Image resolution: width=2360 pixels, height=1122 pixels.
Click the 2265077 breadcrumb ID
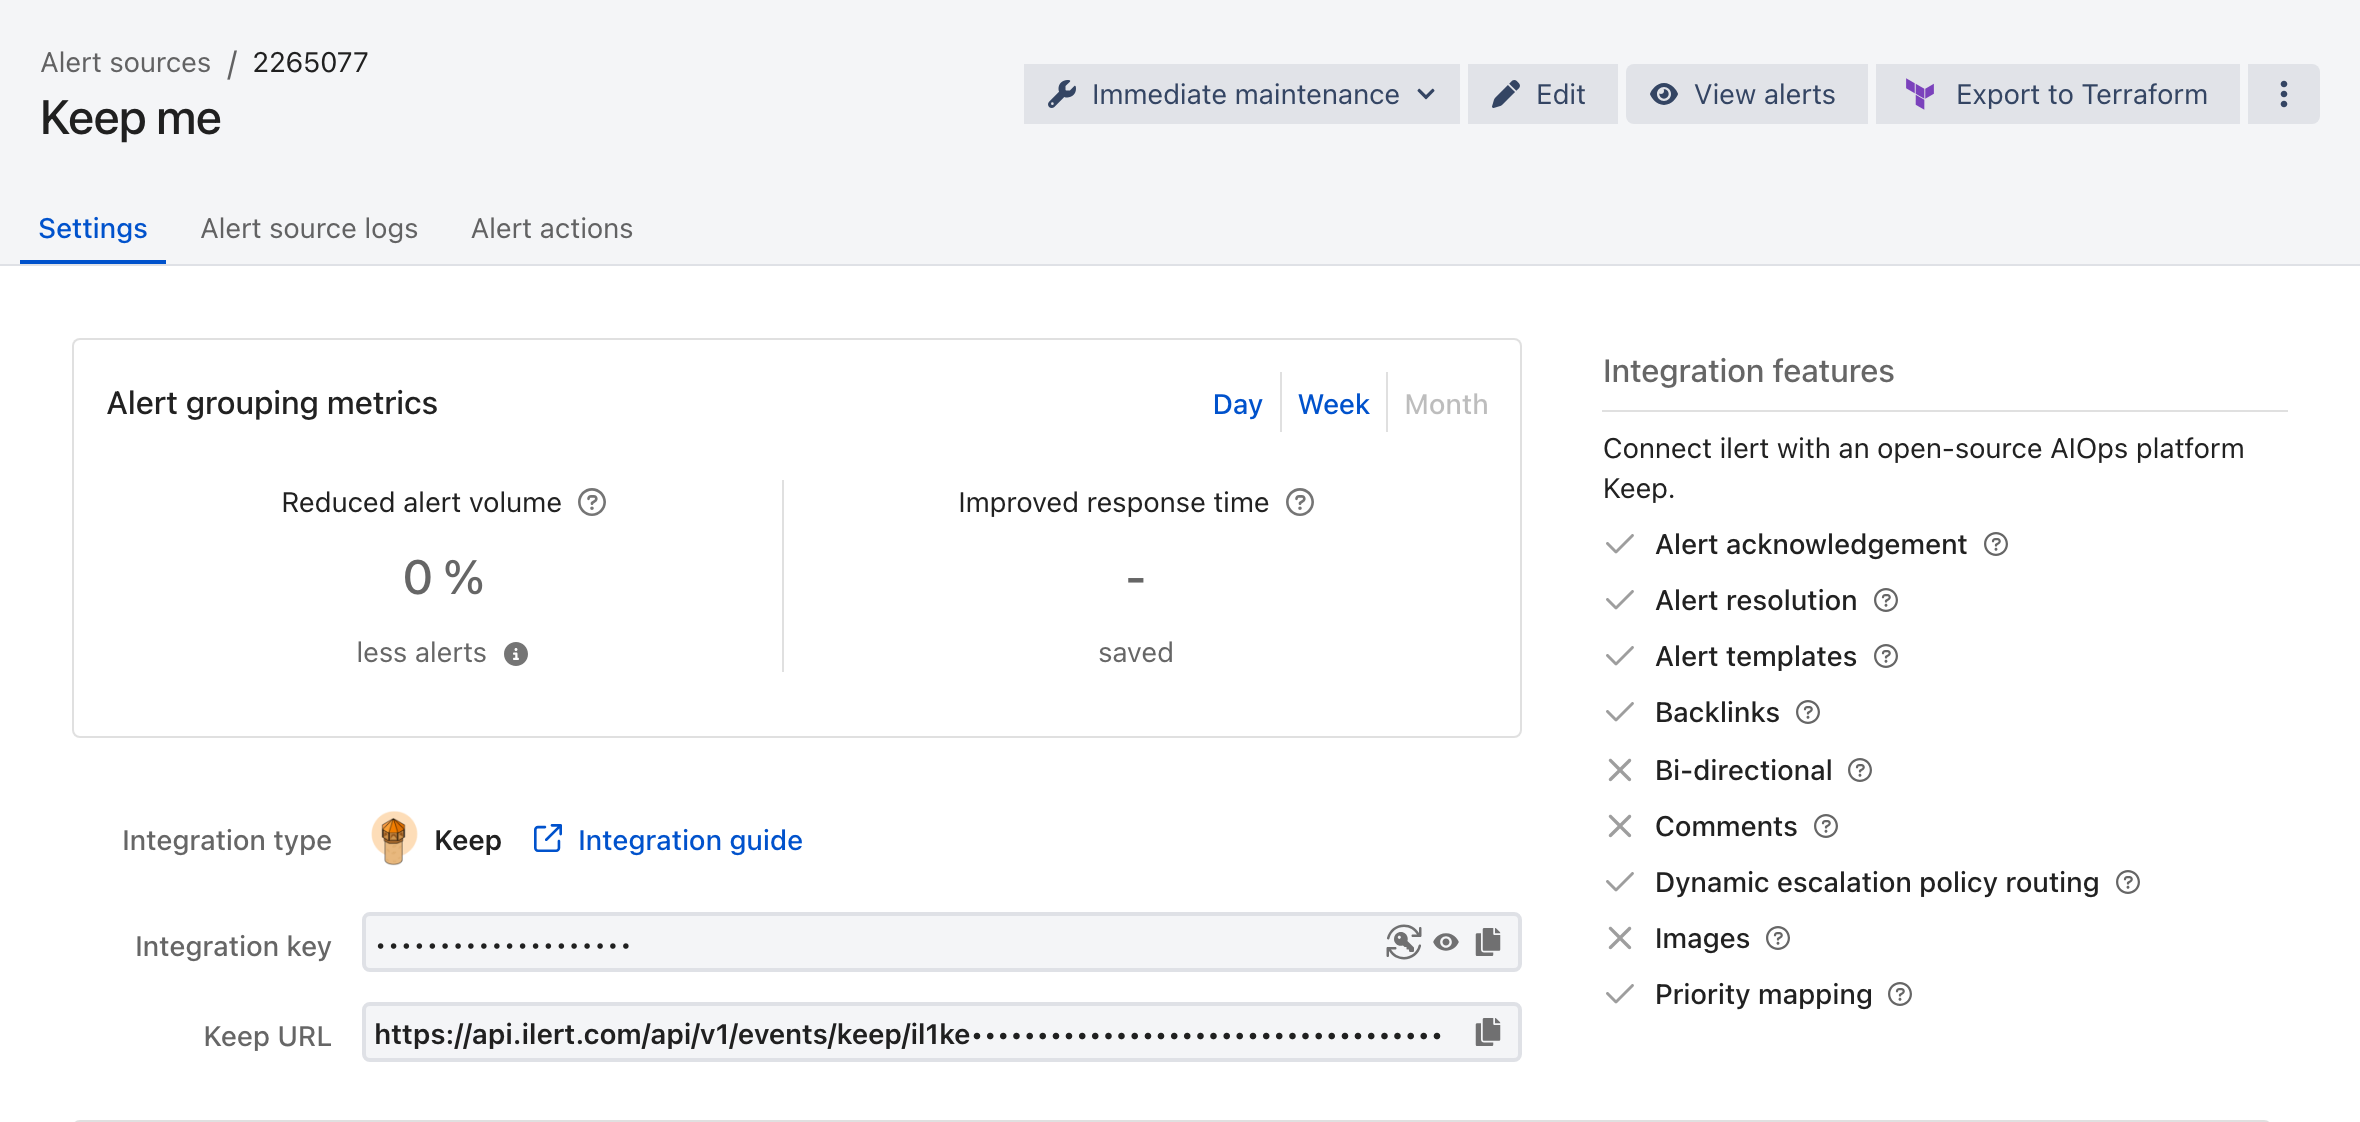point(310,62)
